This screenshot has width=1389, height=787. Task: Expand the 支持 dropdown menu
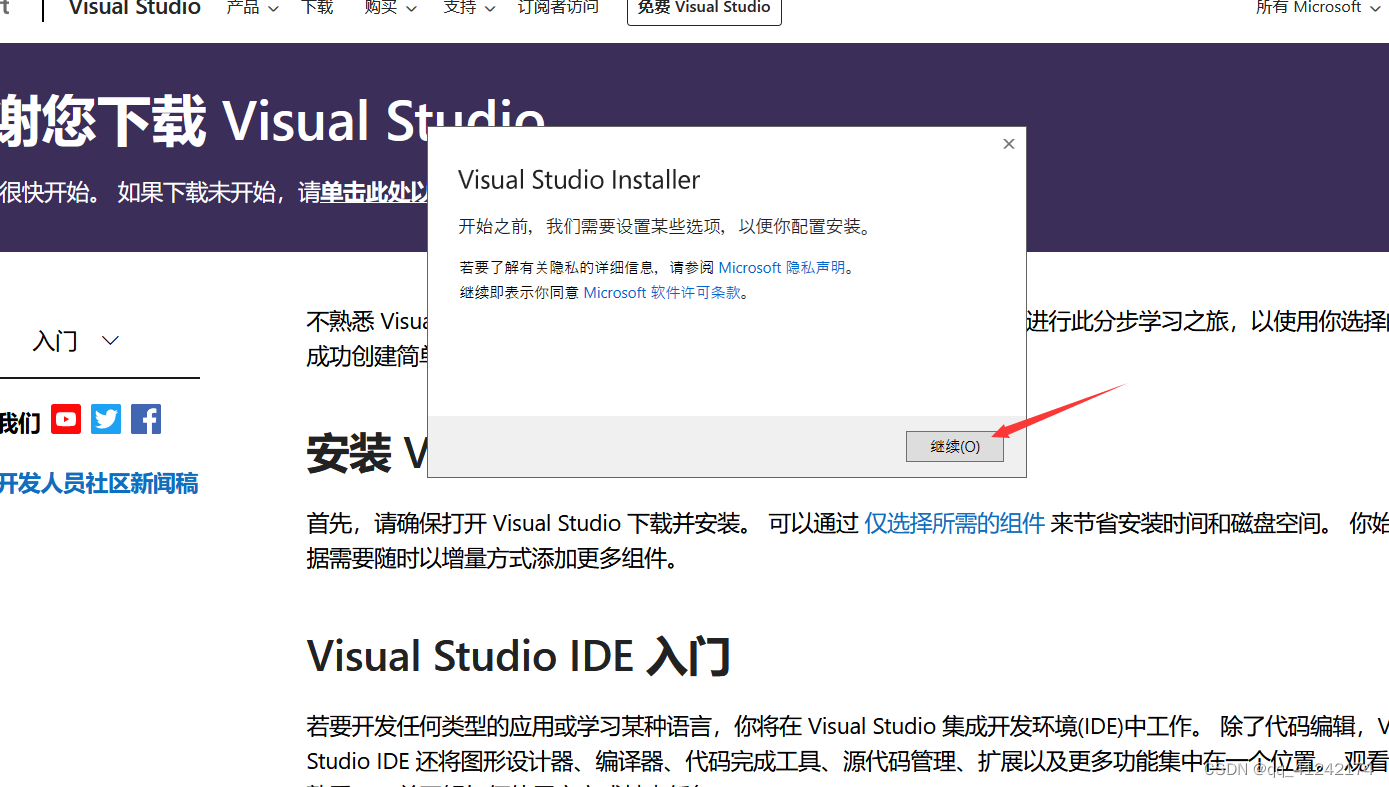point(469,8)
